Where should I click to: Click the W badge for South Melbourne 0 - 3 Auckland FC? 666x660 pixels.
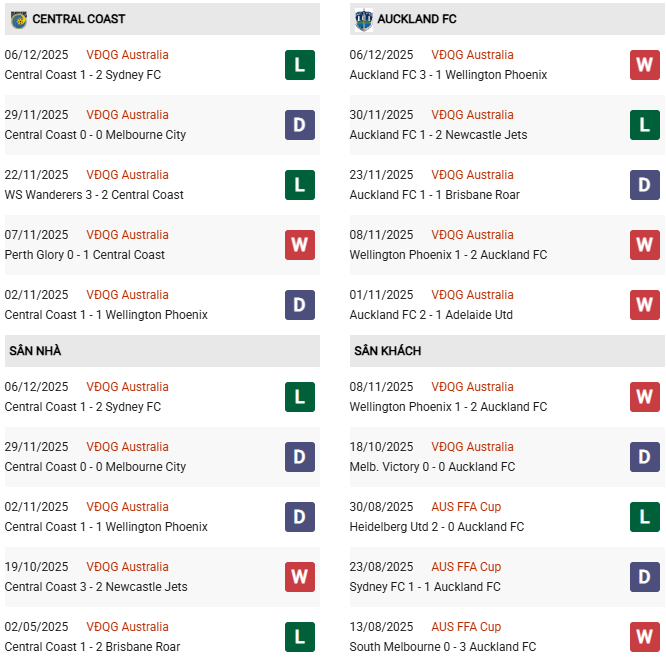(644, 637)
